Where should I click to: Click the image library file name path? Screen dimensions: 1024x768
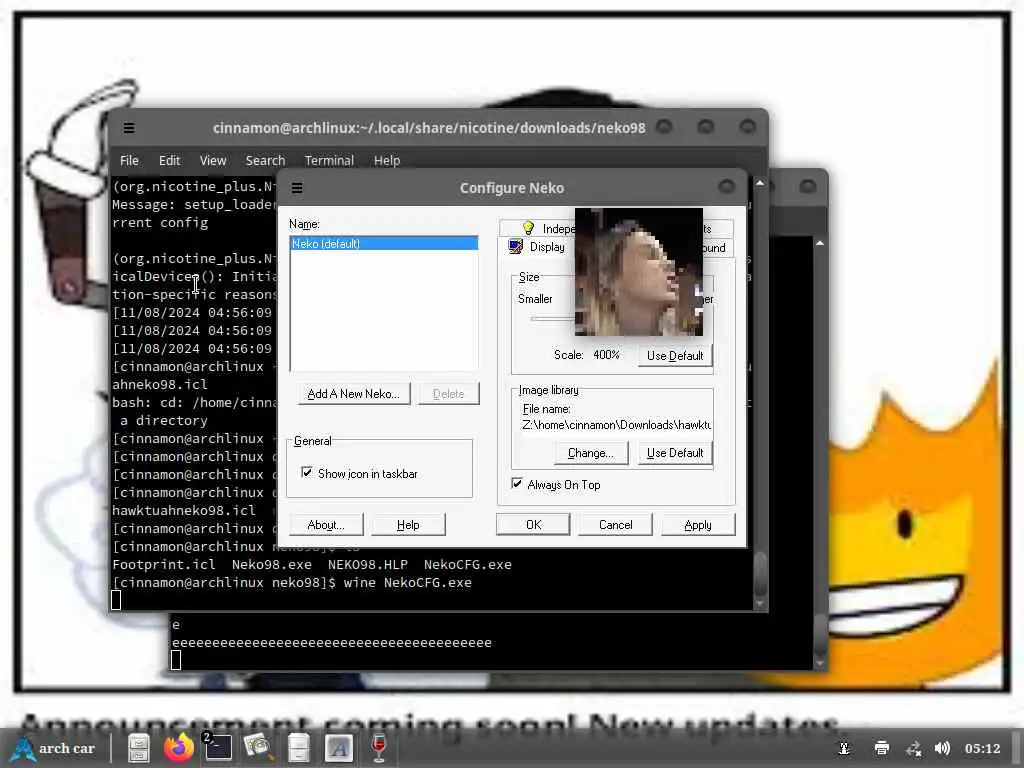(x=616, y=425)
